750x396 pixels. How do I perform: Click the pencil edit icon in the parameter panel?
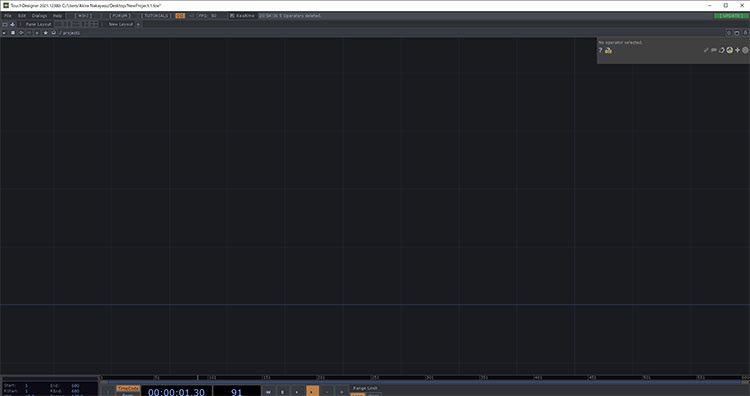[706, 50]
